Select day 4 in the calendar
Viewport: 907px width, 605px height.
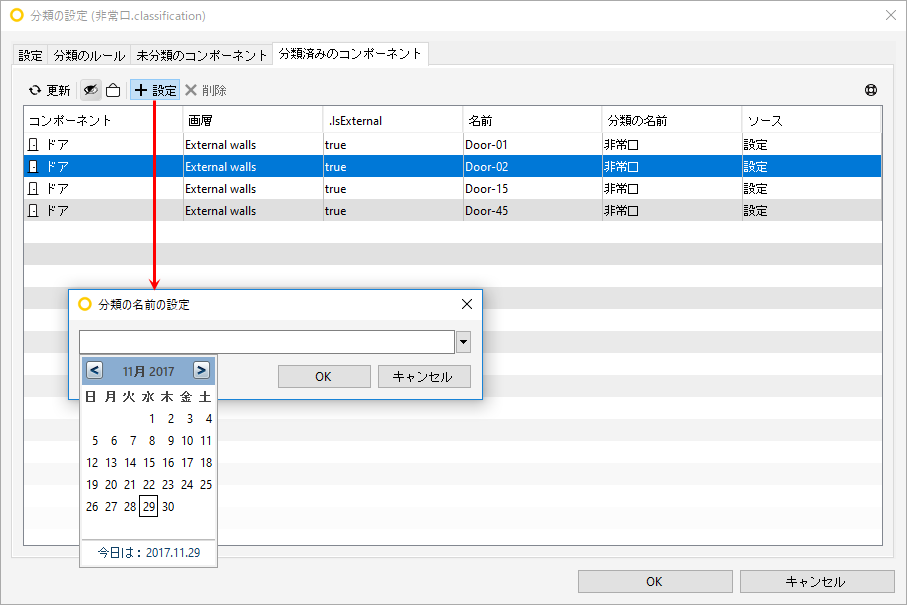[x=209, y=418]
